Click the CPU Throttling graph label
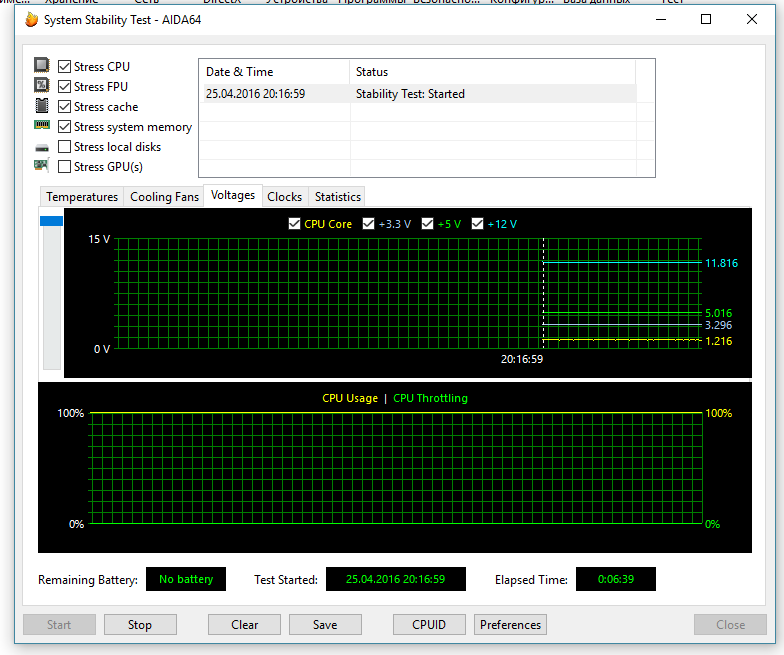Screen dimensions: 784x655 tap(430, 398)
